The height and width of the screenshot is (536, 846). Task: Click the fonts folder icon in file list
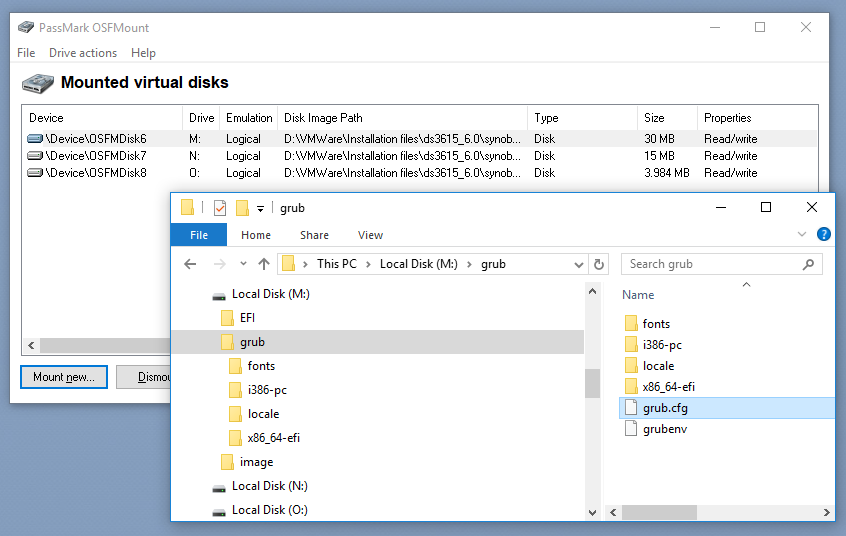[631, 323]
